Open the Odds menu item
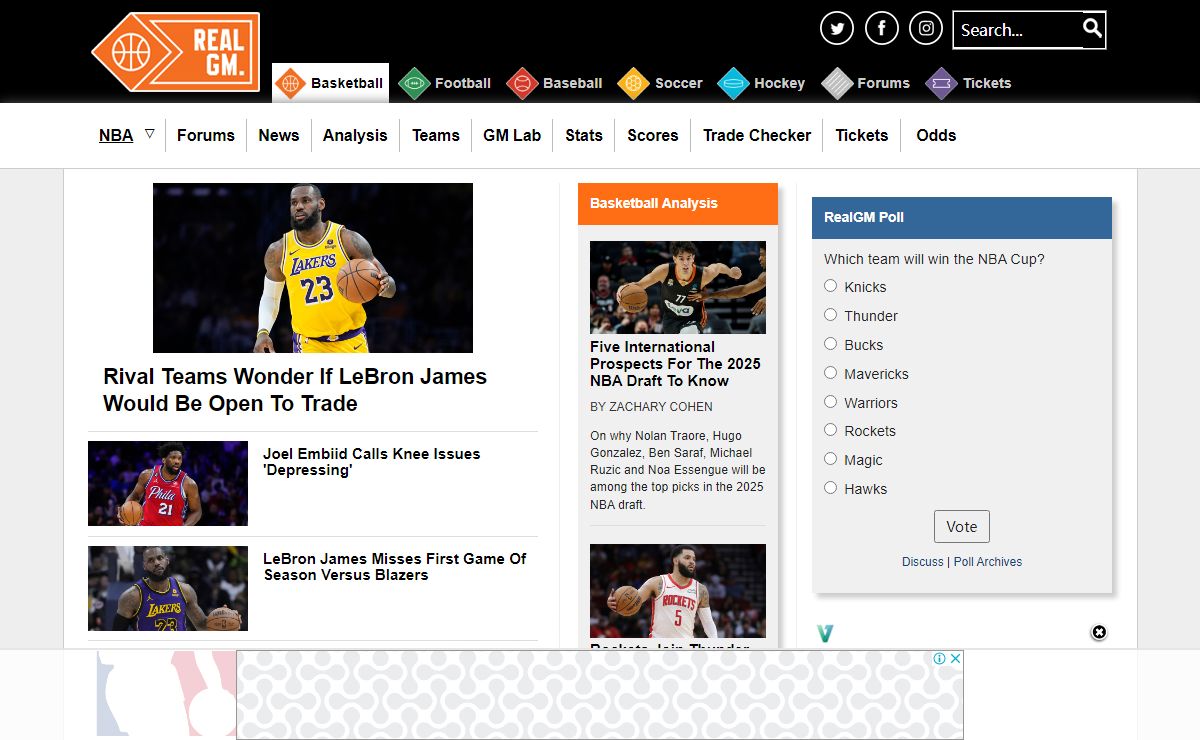The height and width of the screenshot is (740, 1200). [x=936, y=135]
